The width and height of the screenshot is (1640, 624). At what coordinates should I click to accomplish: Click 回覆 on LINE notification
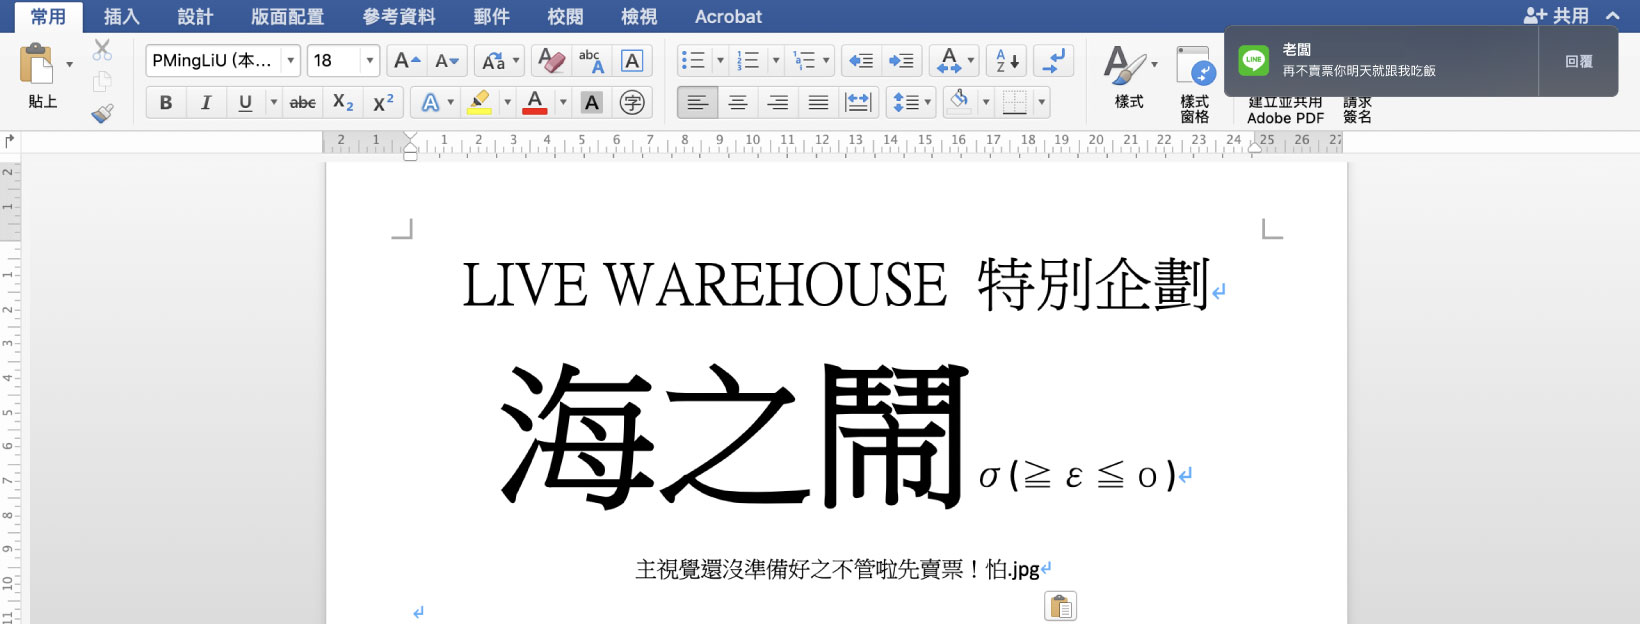click(x=1579, y=61)
